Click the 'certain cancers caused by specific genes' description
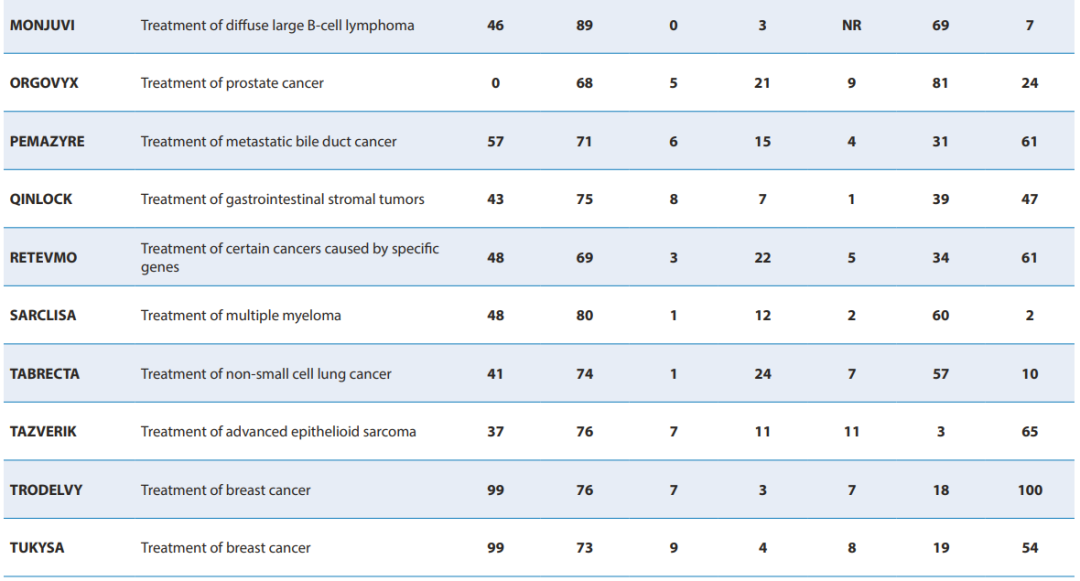Image resolution: width=1080 pixels, height=581 pixels. pos(289,257)
